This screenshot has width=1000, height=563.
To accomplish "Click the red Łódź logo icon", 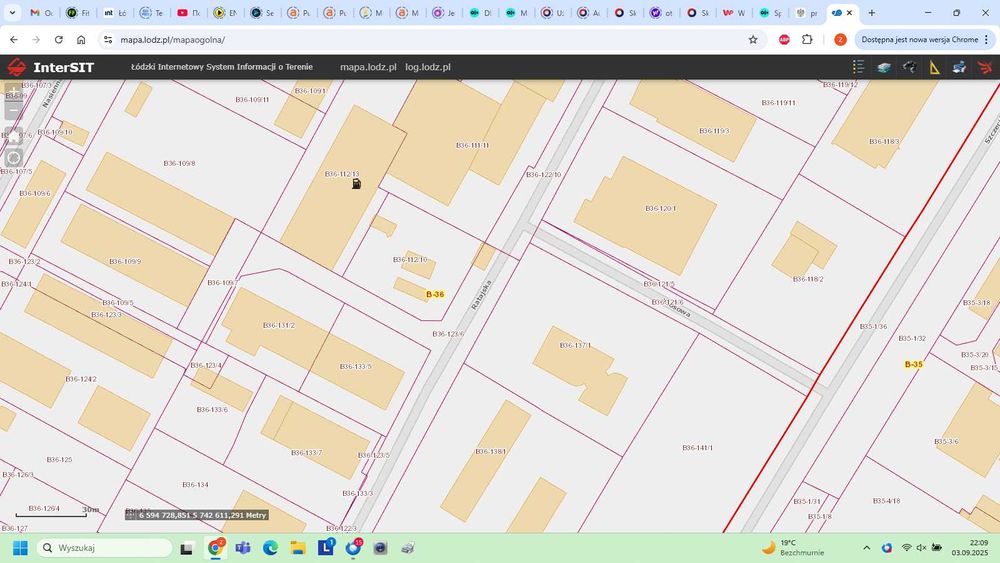I will pyautogui.click(x=986, y=67).
